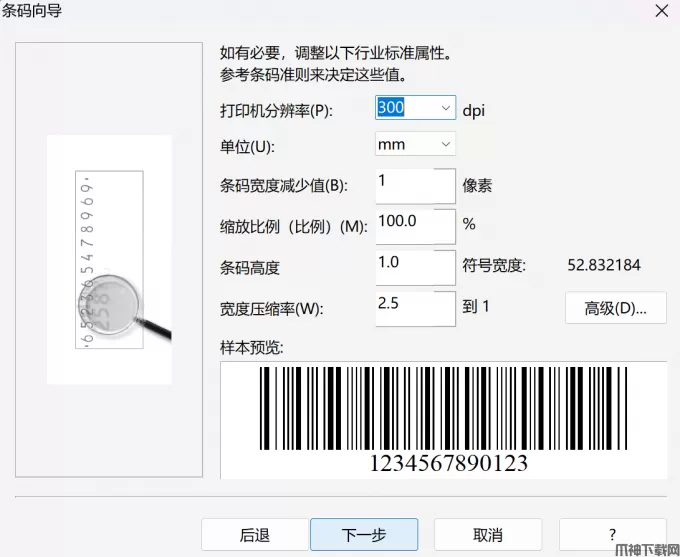The image size is (680, 557).
Task: Click the 单位(U): label
Action: pos(247,147)
